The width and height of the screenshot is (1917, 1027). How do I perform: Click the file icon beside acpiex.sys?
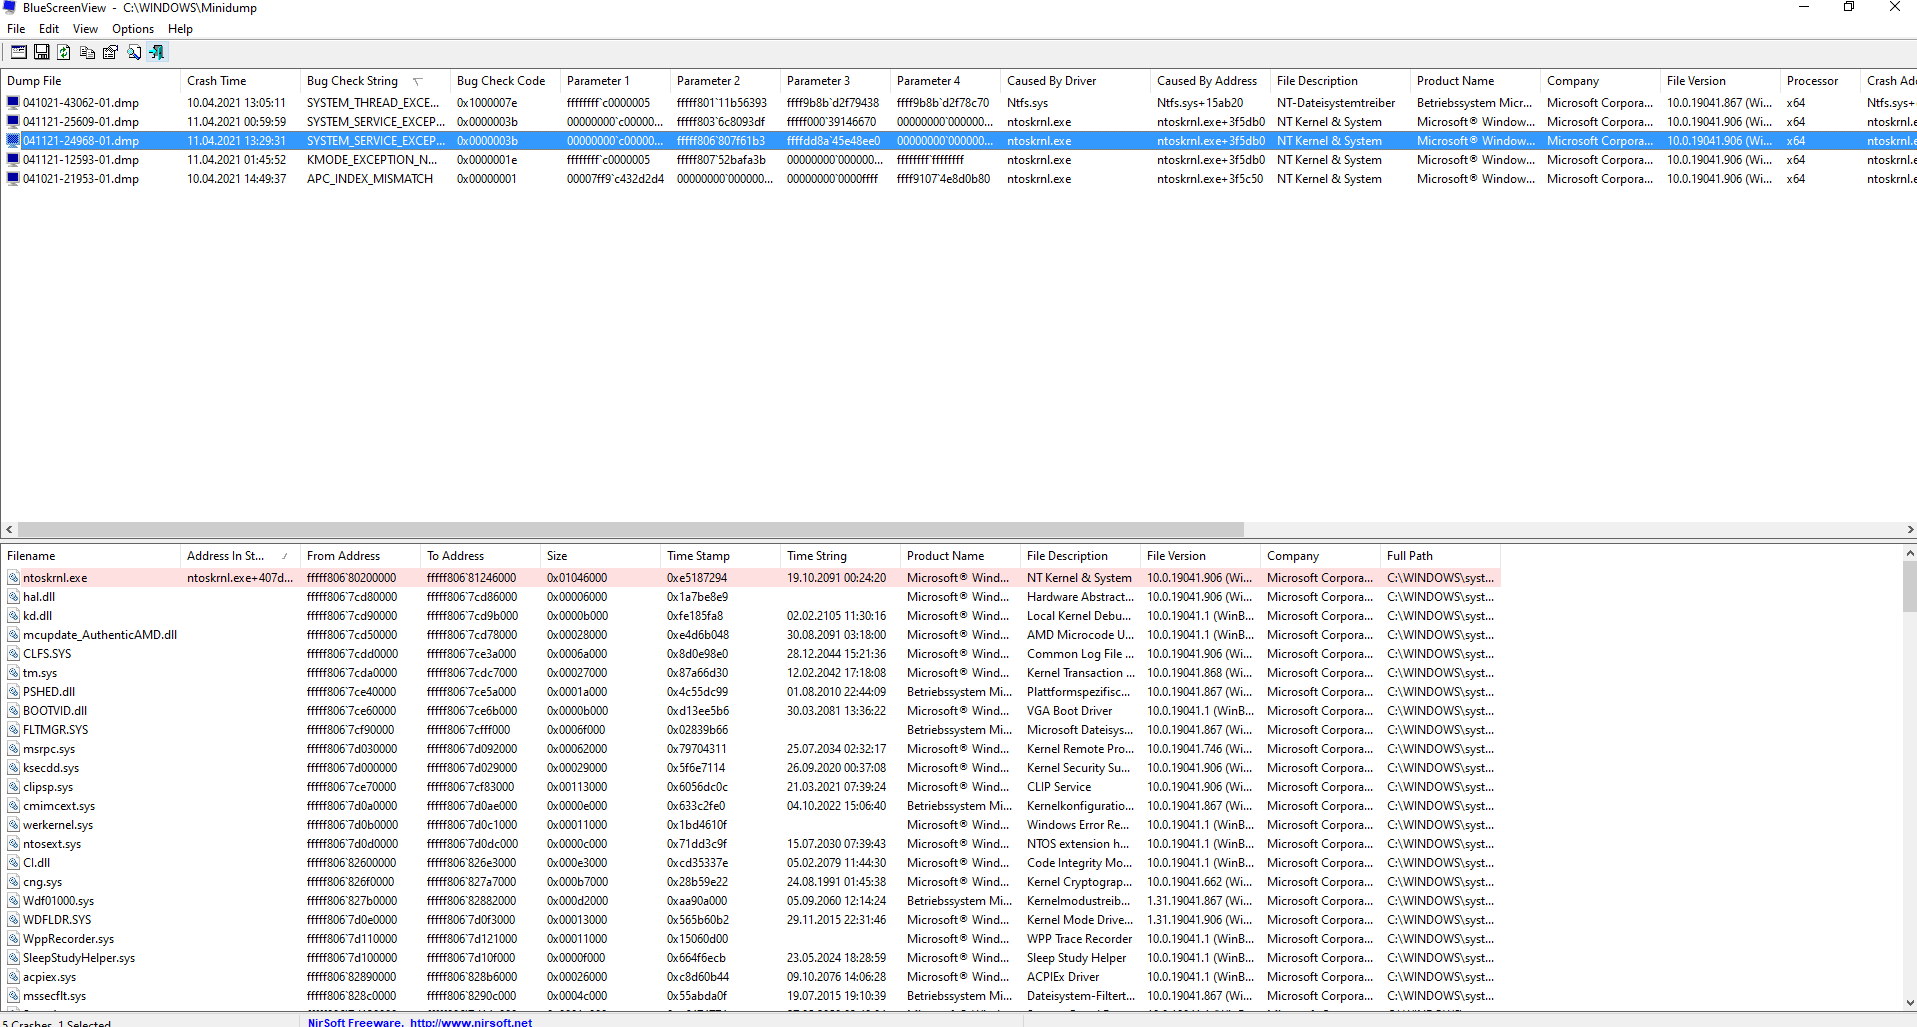(13, 976)
